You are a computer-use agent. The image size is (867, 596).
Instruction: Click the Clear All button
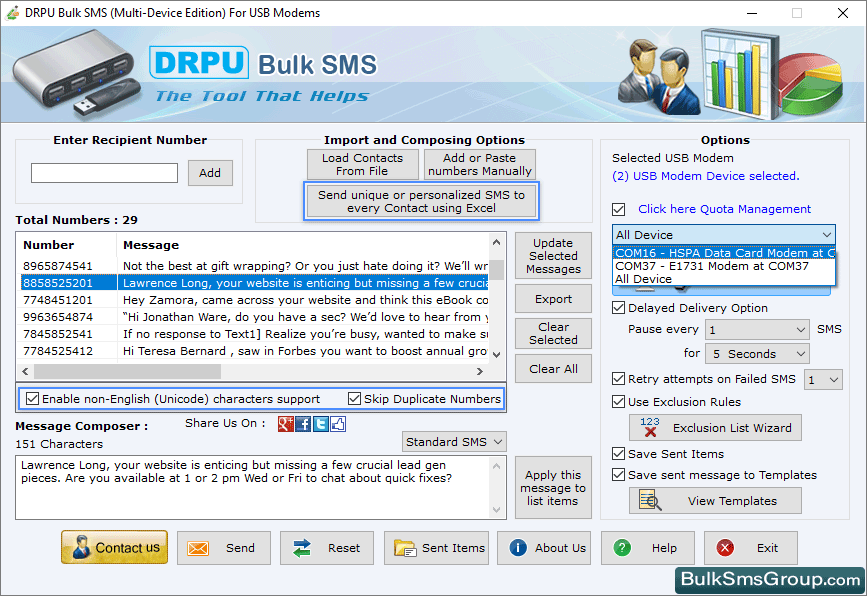pos(553,369)
